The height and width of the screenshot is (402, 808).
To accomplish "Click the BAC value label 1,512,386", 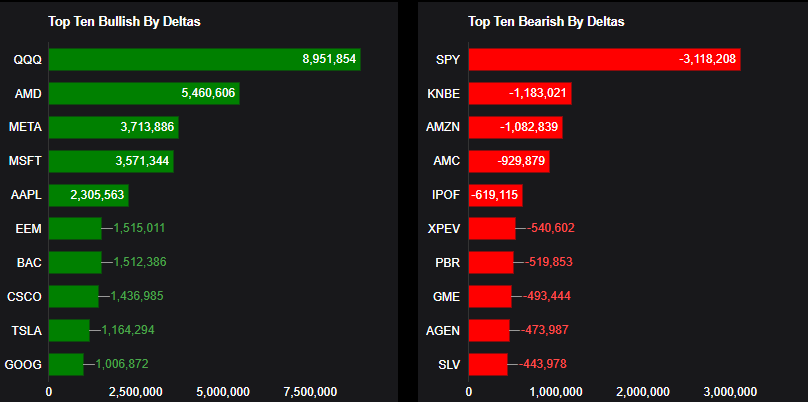I will 140,263.
